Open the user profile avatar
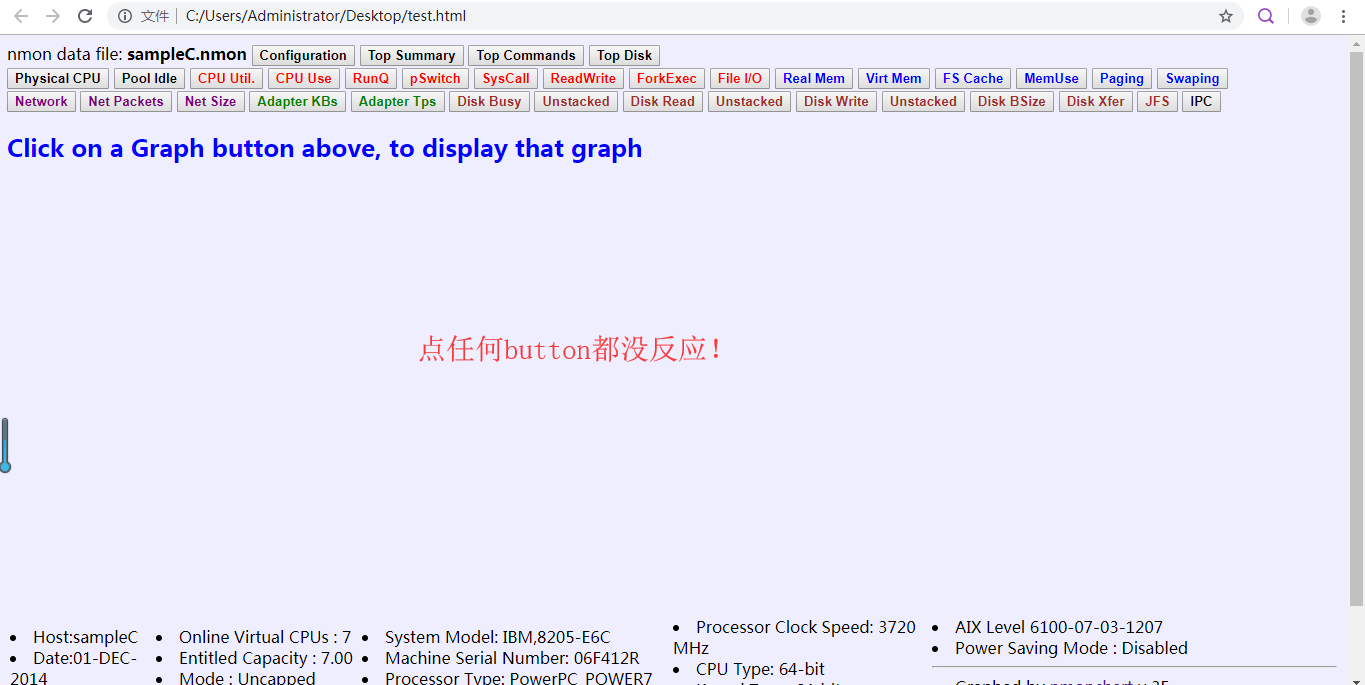The height and width of the screenshot is (685, 1365). click(x=1310, y=16)
